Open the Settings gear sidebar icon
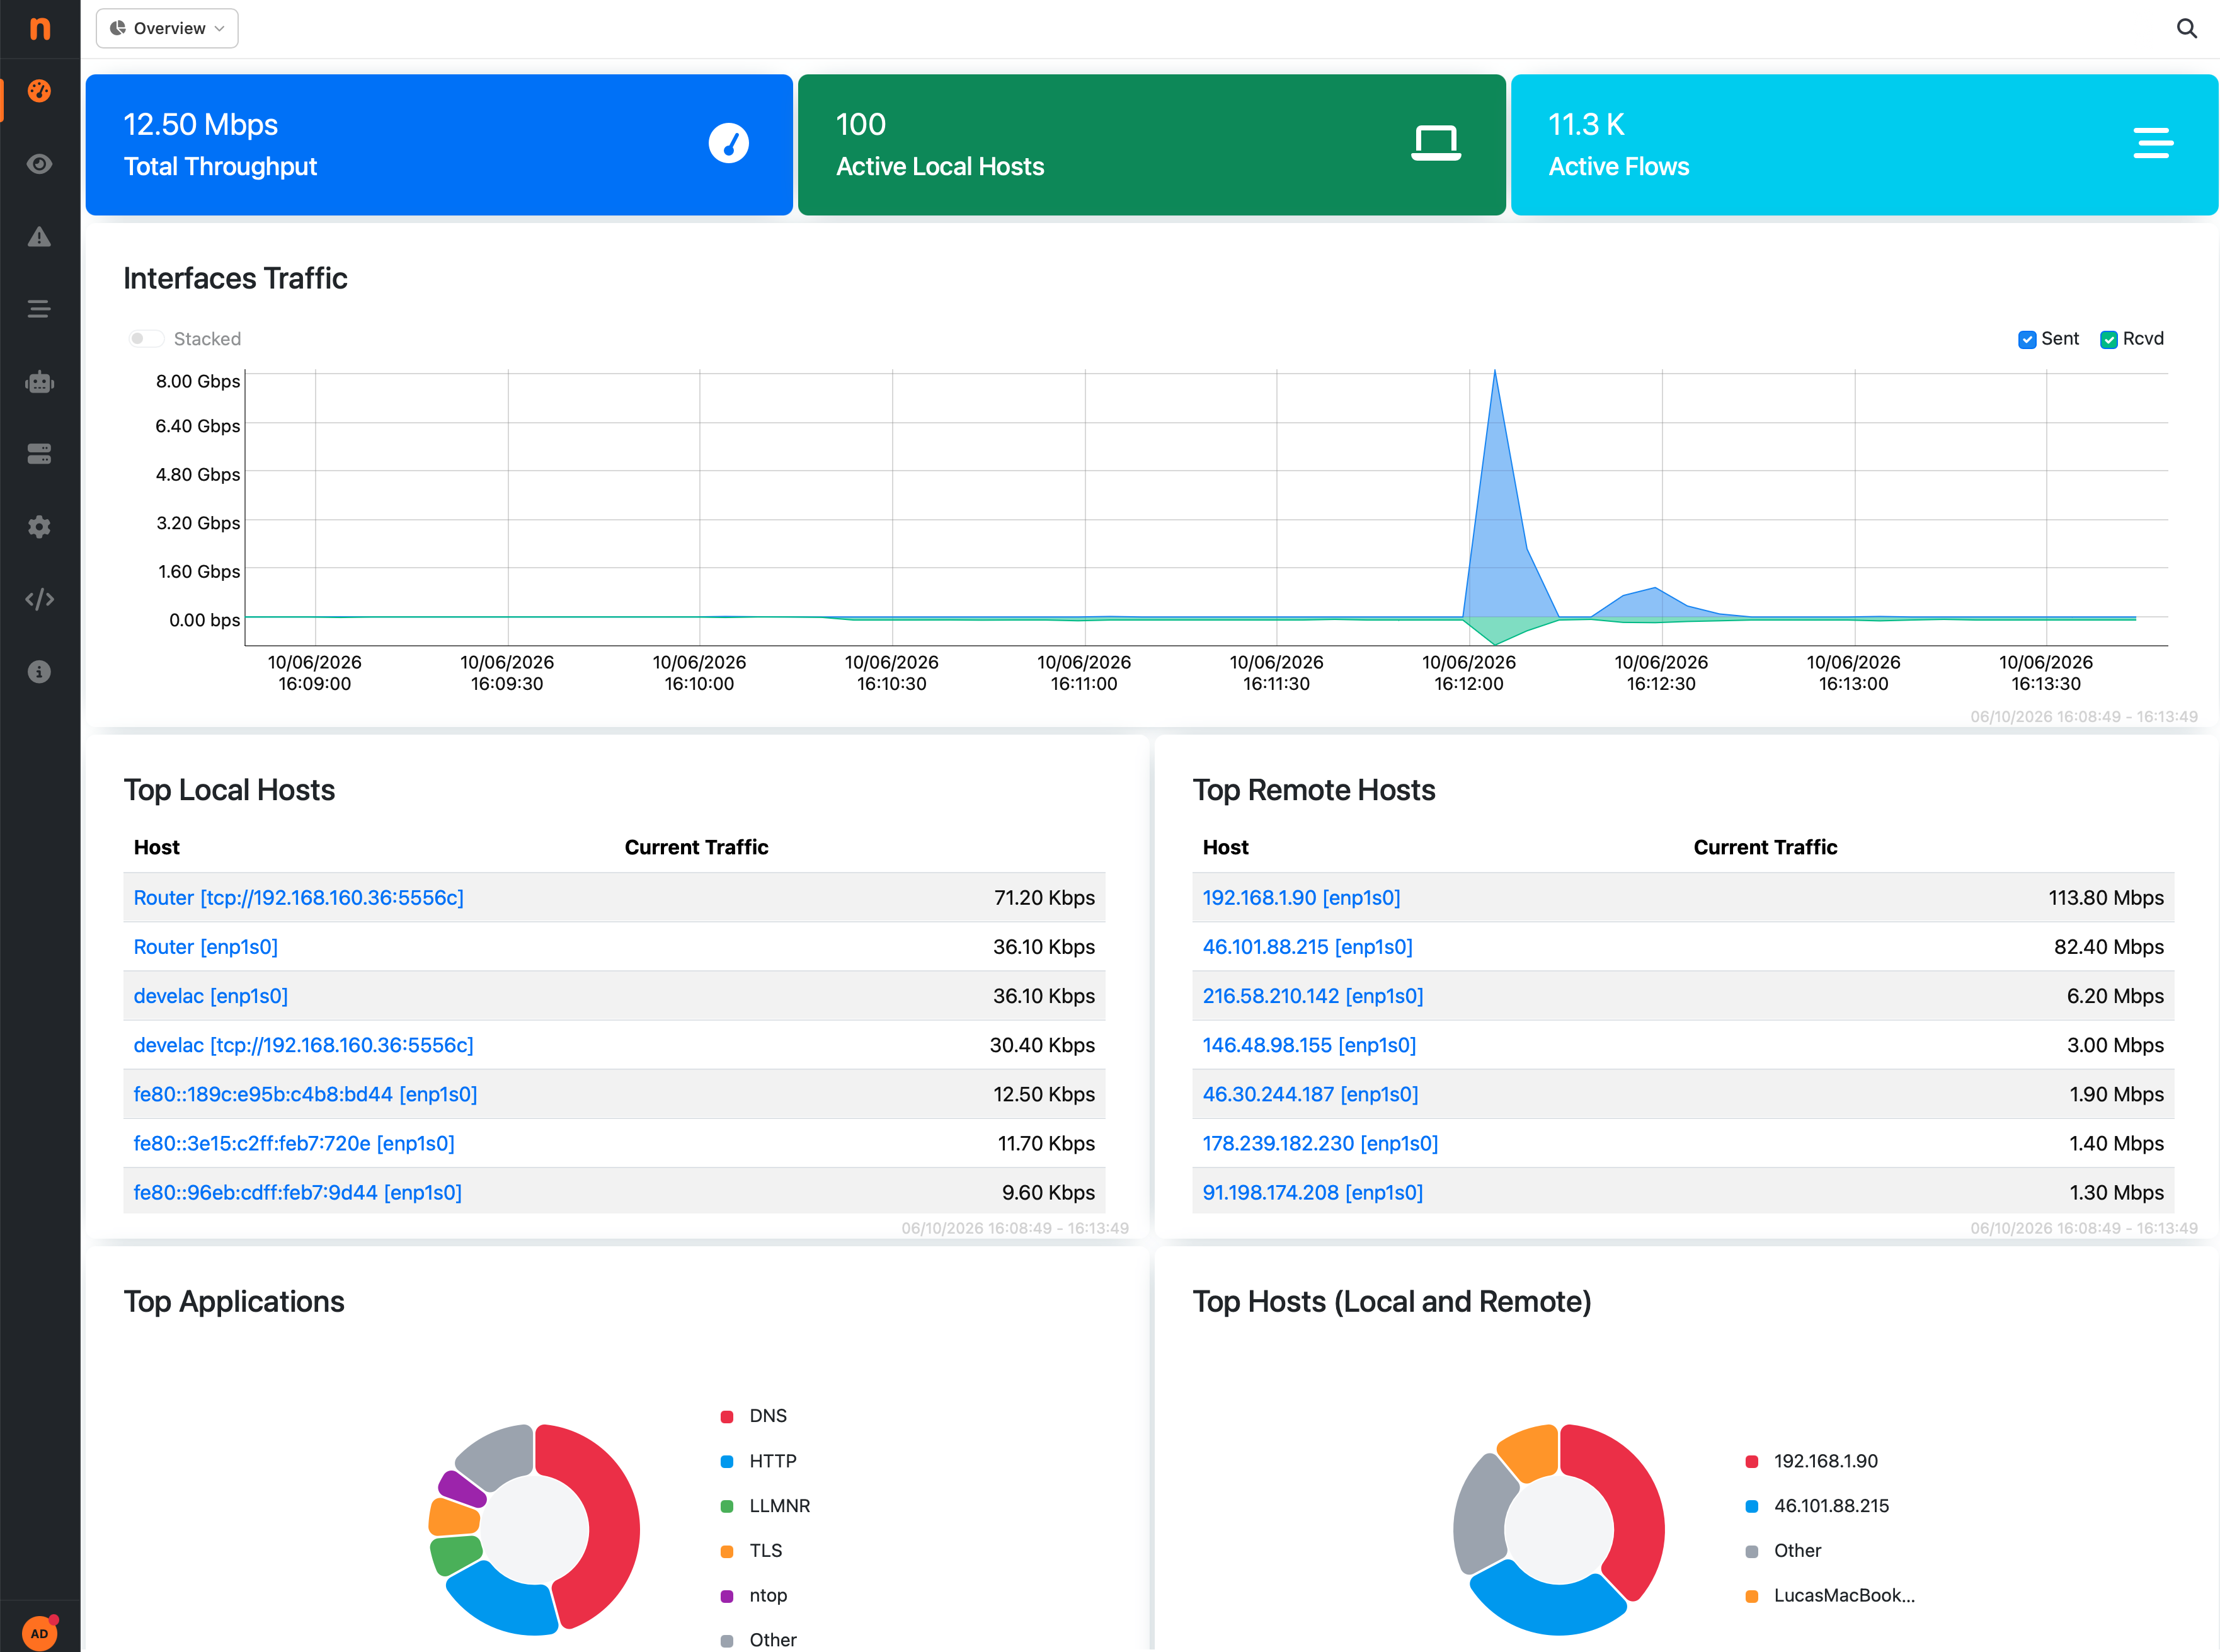 [x=39, y=527]
